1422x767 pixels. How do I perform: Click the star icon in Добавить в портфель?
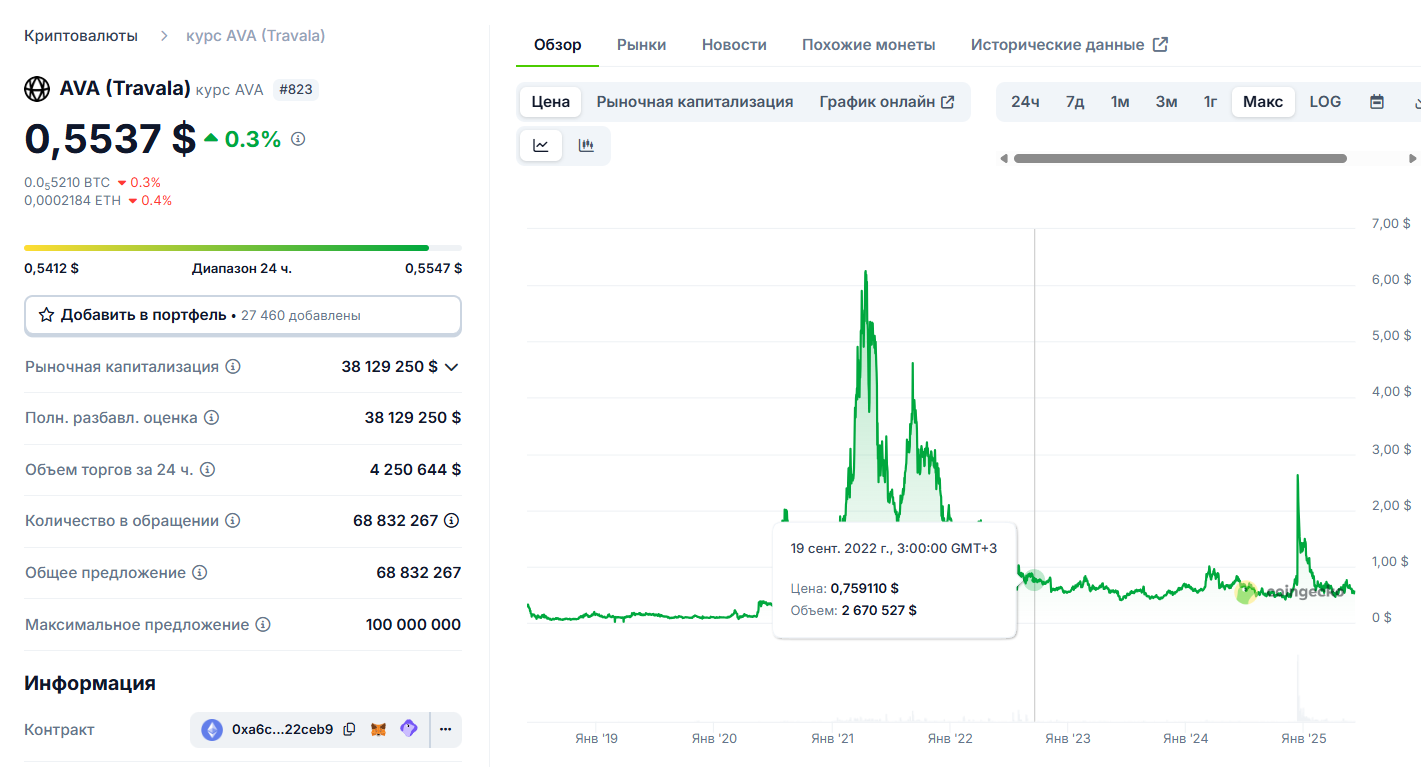point(46,315)
